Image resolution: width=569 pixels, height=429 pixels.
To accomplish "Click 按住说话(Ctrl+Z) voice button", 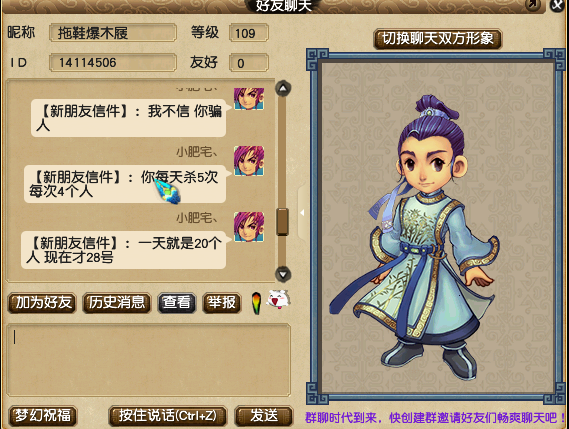I will point(168,416).
